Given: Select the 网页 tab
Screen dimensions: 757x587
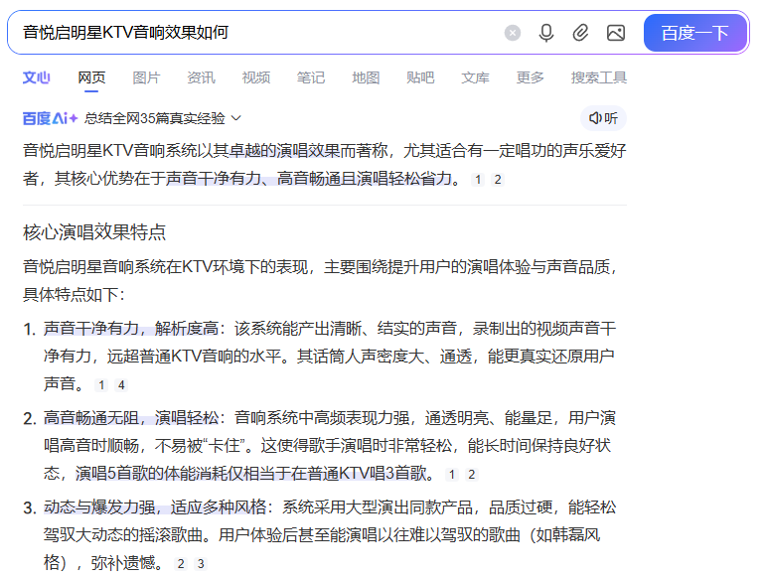Looking at the screenshot, I should (x=92, y=77).
